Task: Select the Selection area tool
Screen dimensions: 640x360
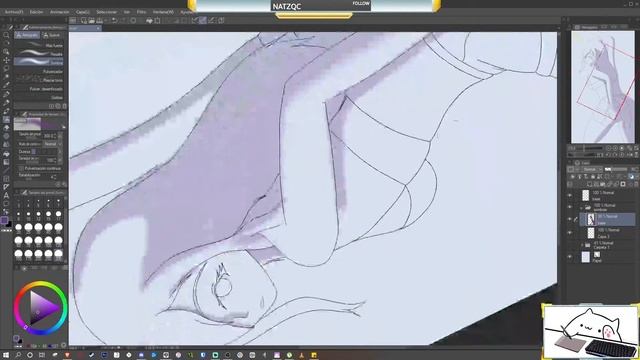Action: tap(6, 69)
